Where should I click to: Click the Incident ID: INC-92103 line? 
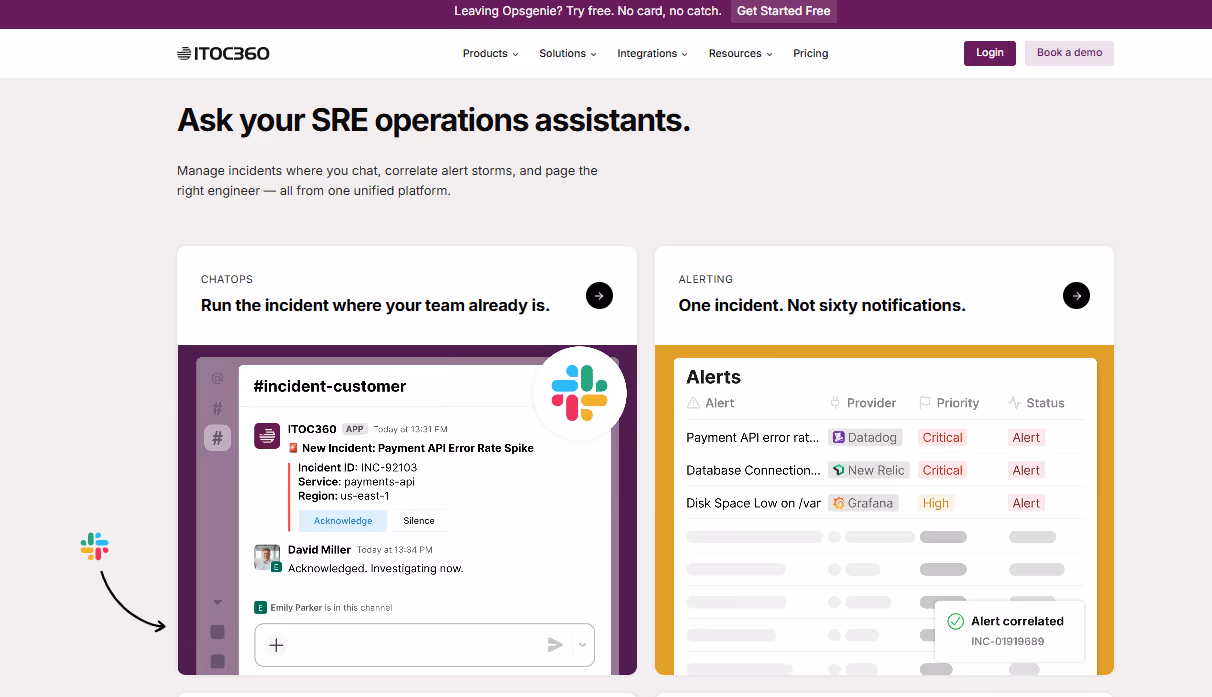tap(358, 467)
